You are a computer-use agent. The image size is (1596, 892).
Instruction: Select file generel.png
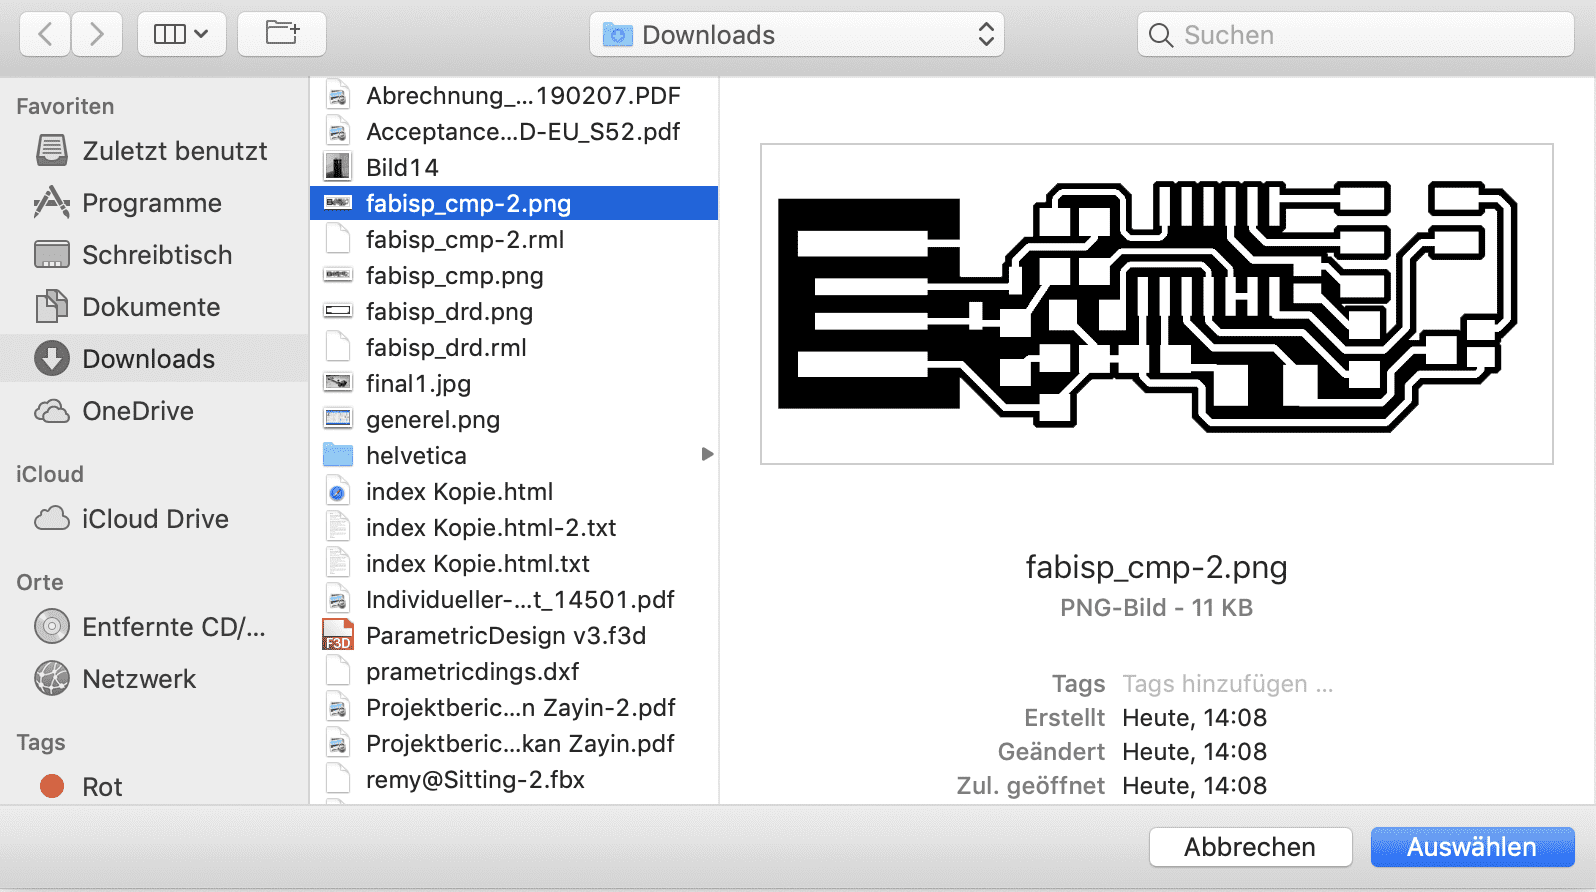coord(514,419)
